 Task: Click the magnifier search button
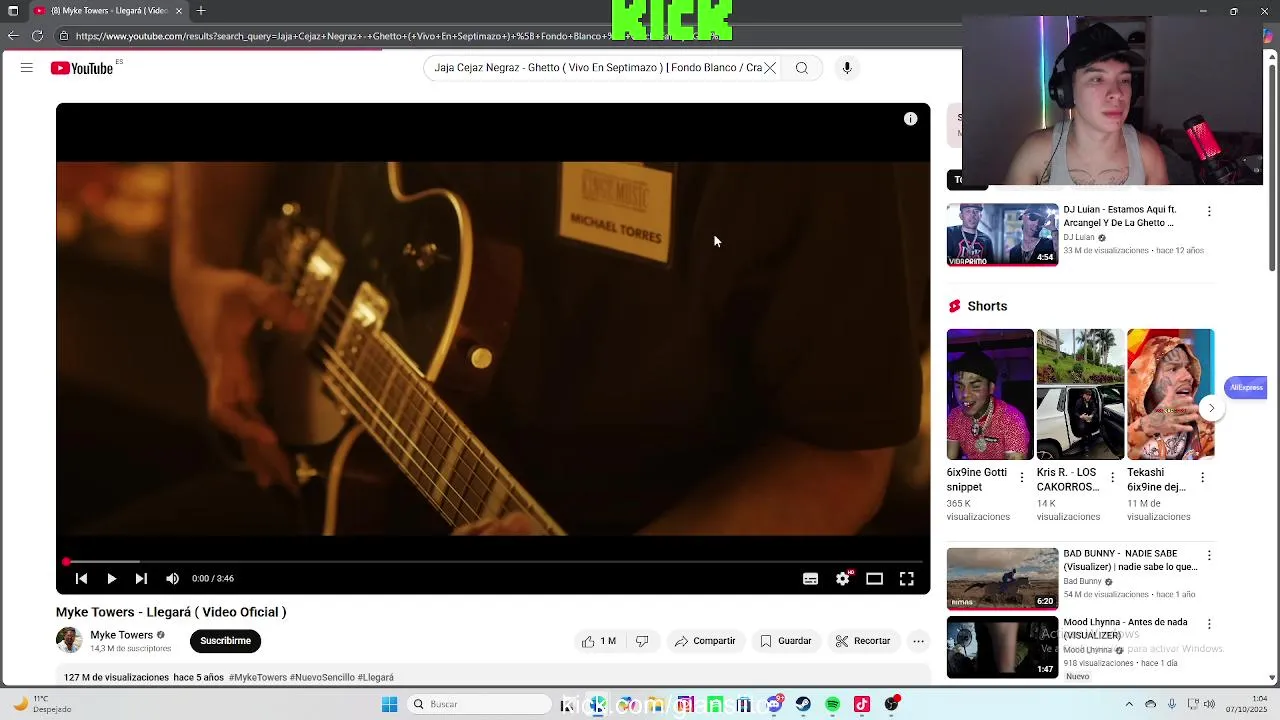click(802, 68)
